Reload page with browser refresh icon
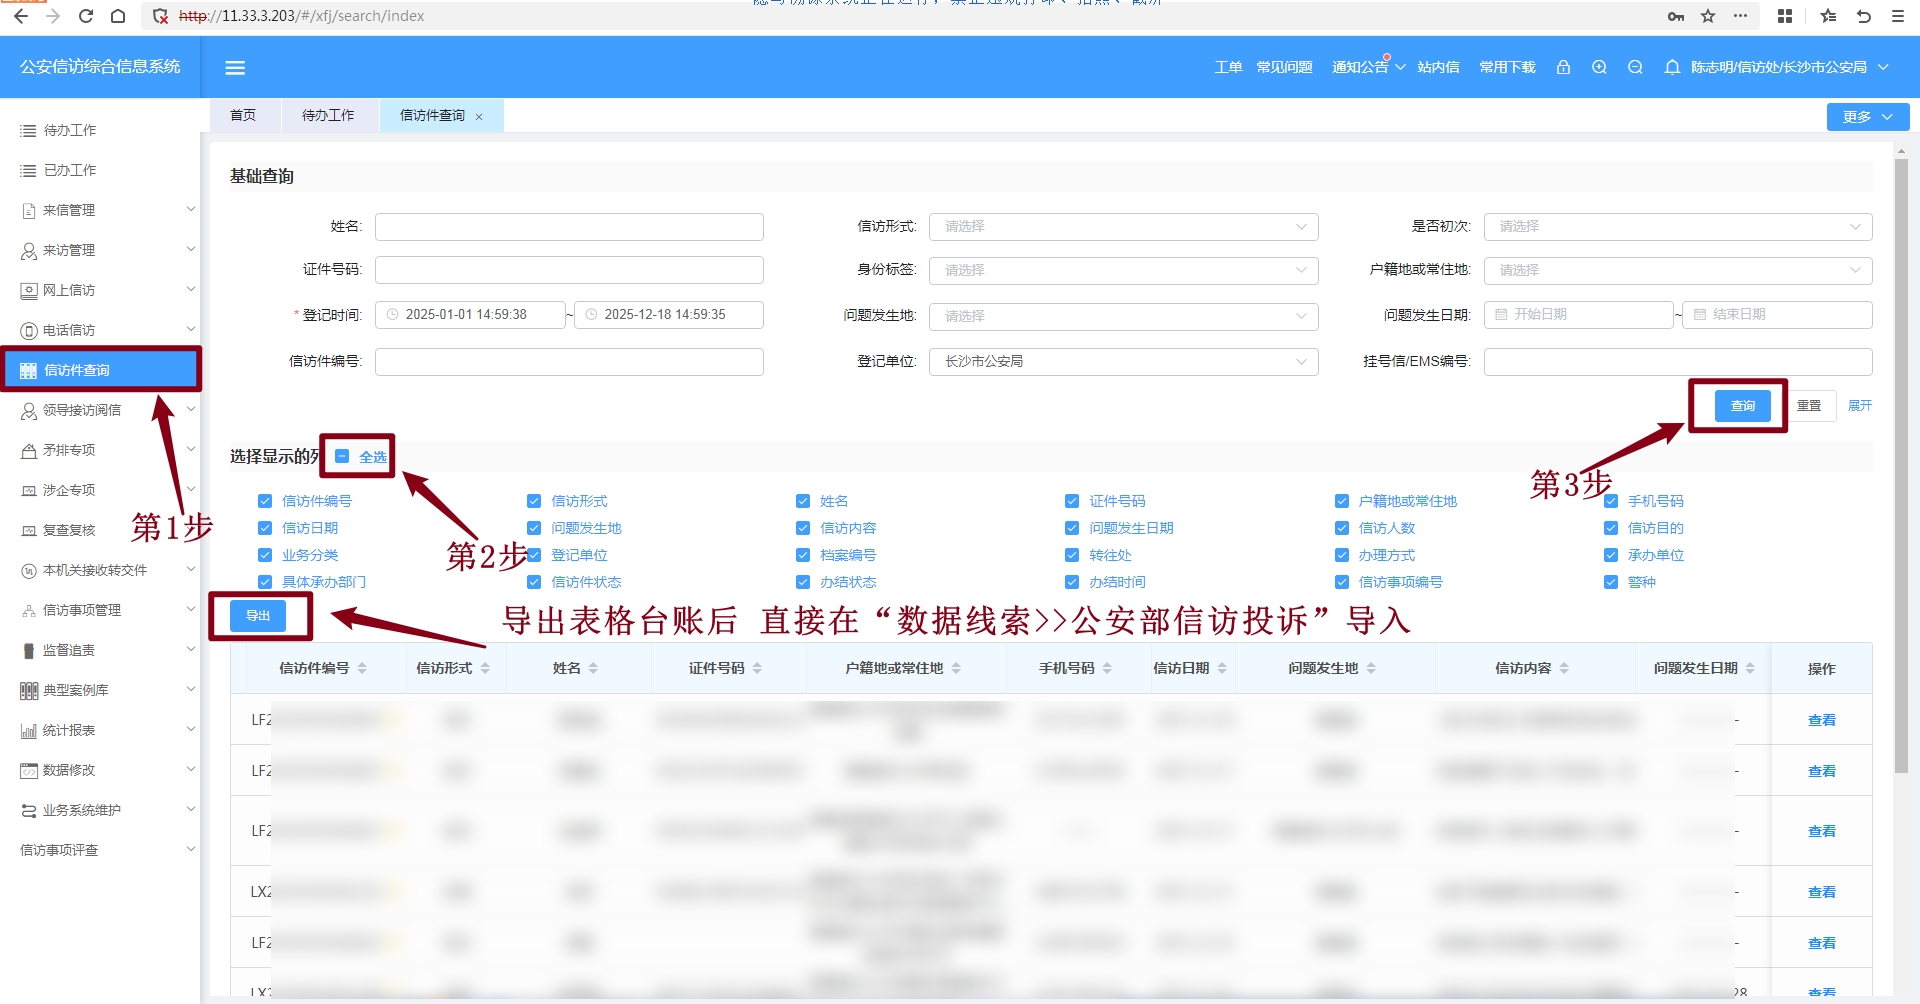Image resolution: width=1920 pixels, height=1004 pixels. coord(86,16)
